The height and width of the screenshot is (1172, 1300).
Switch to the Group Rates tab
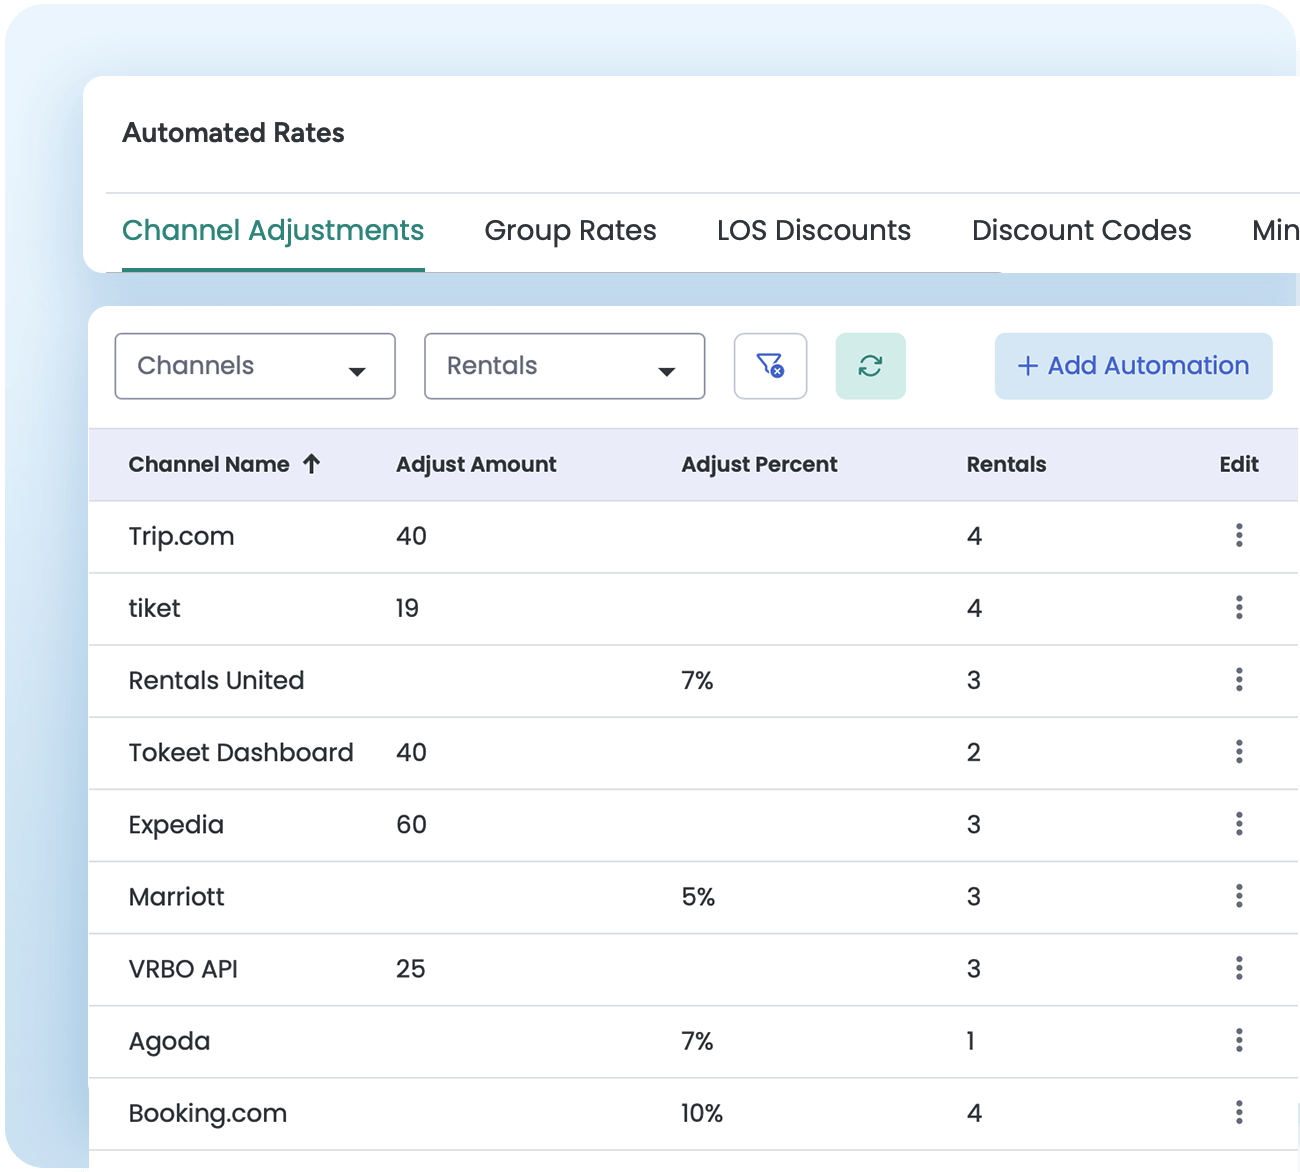tap(570, 230)
